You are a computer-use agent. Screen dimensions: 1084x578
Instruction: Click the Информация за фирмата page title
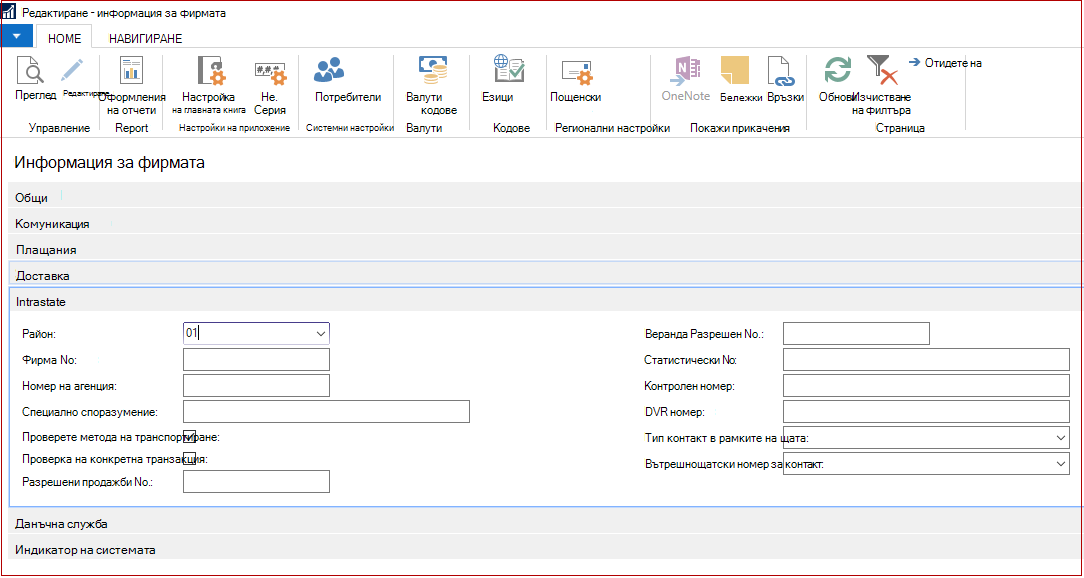pyautogui.click(x=109, y=163)
